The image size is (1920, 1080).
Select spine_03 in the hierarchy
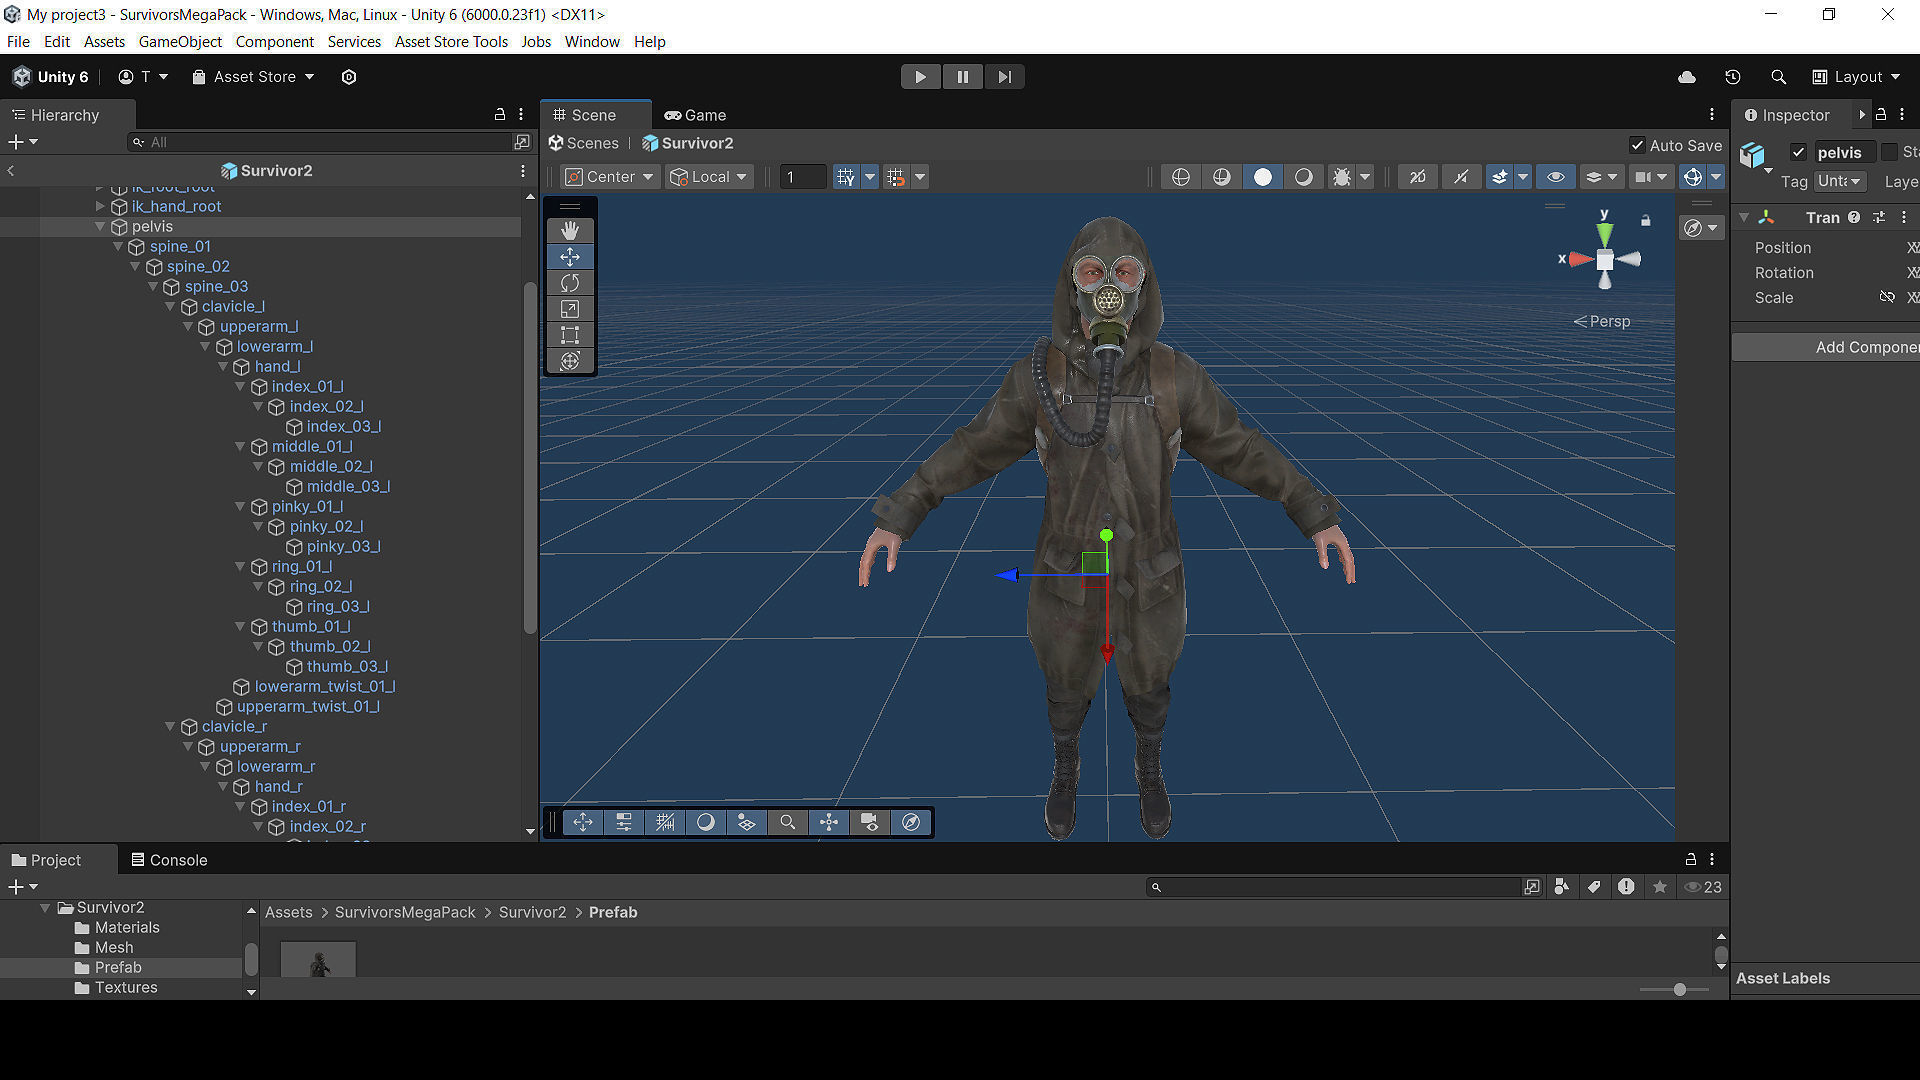click(216, 286)
